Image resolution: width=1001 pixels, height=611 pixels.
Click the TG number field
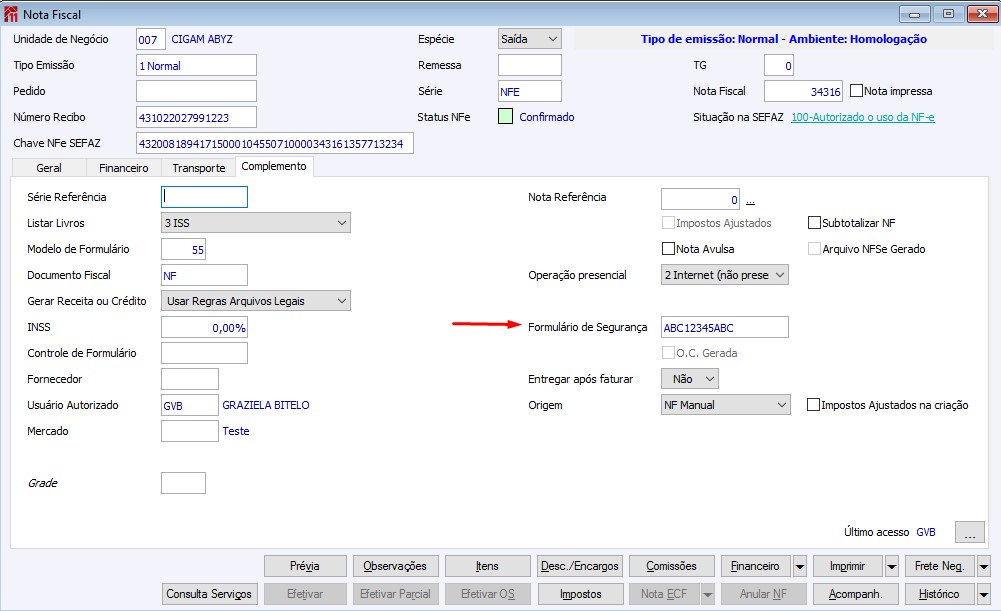[x=779, y=65]
